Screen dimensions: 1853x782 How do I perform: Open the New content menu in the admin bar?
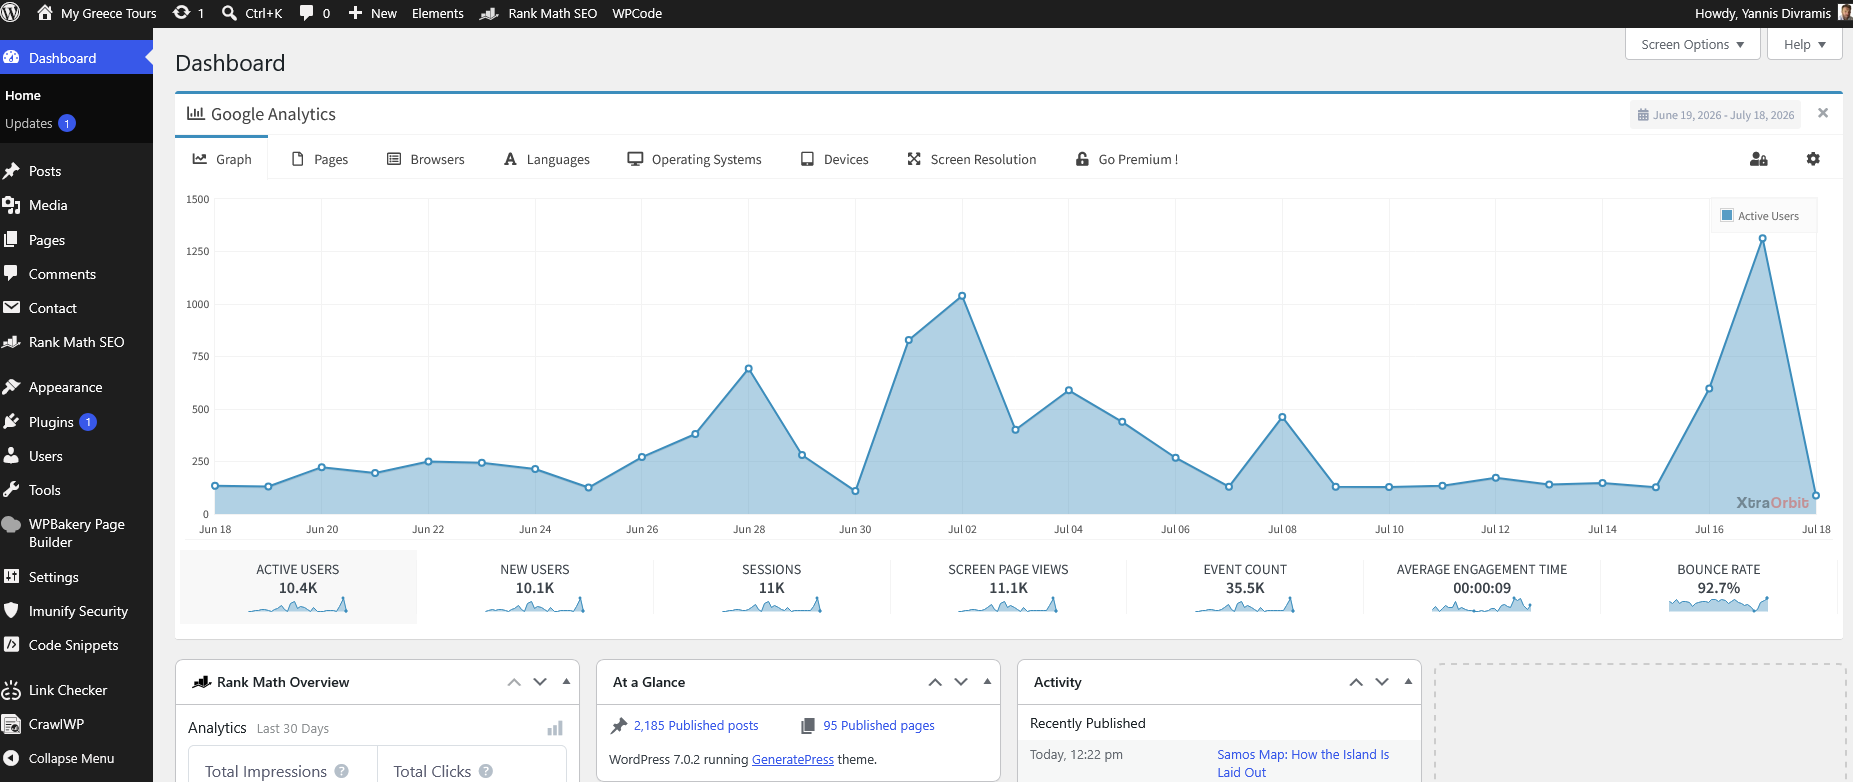(x=373, y=13)
